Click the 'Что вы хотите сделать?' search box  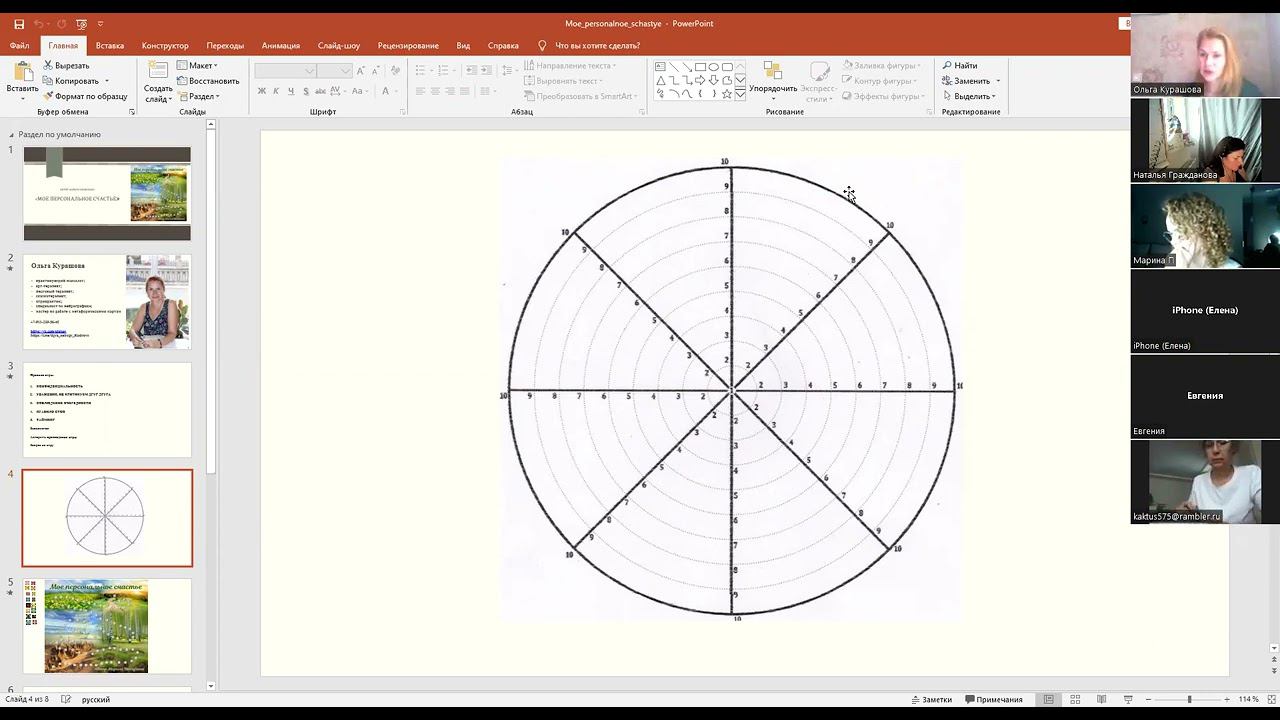597,45
